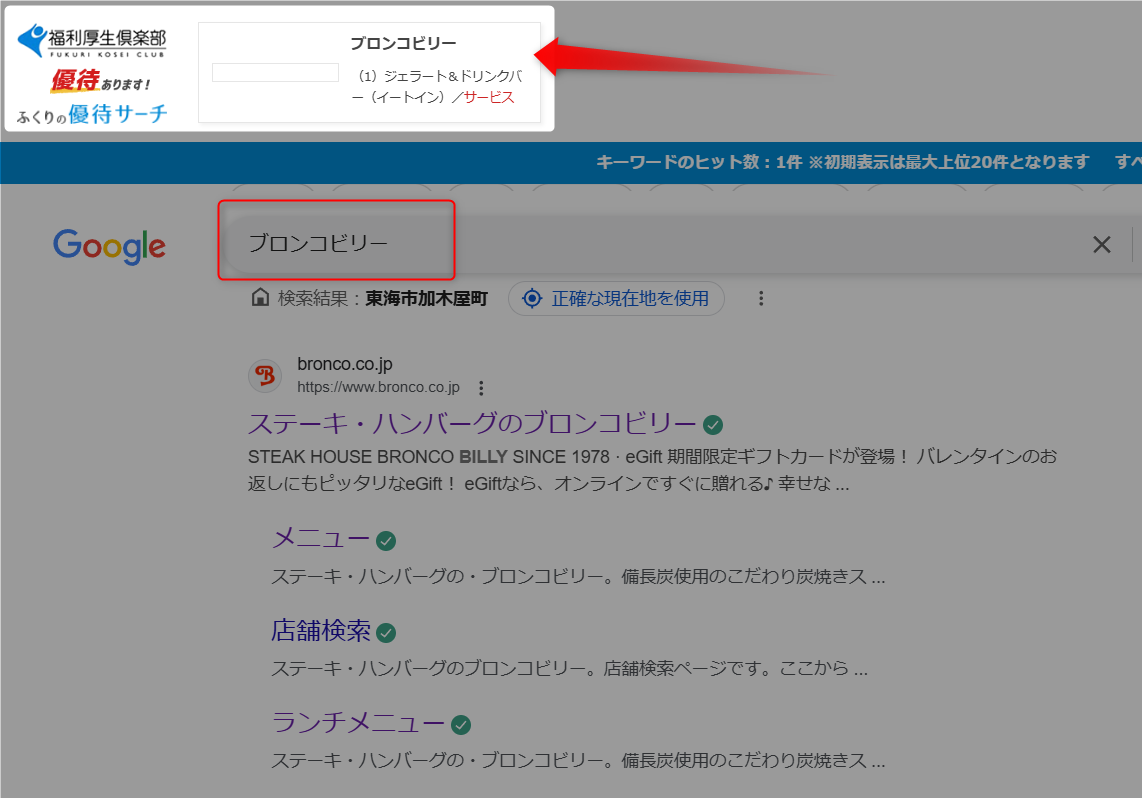Open the ステーキ・ハンバーグのブロンコビリー result

tap(472, 423)
